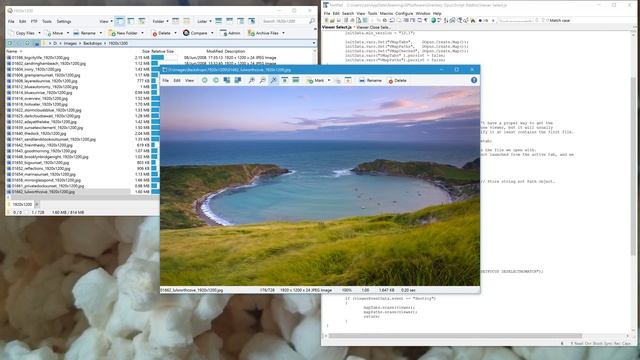
Task: Click the Admin toolbar button
Action: (x=230, y=33)
